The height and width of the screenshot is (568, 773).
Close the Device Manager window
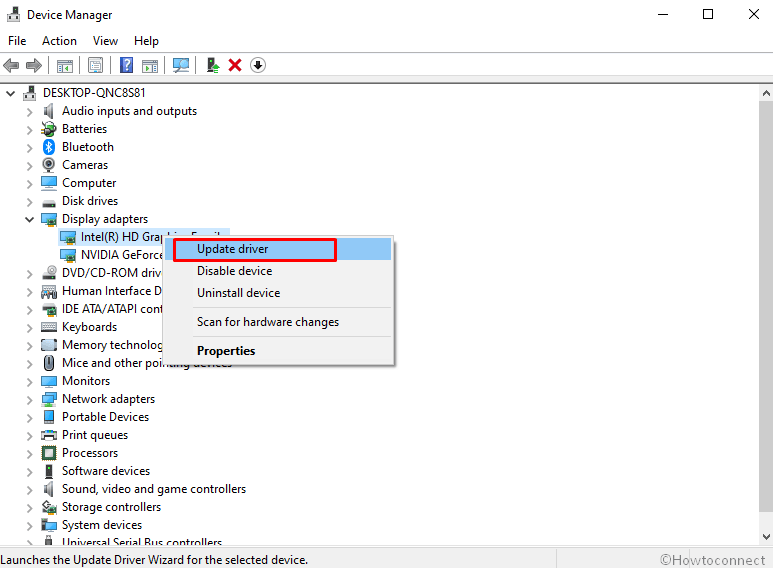[753, 15]
